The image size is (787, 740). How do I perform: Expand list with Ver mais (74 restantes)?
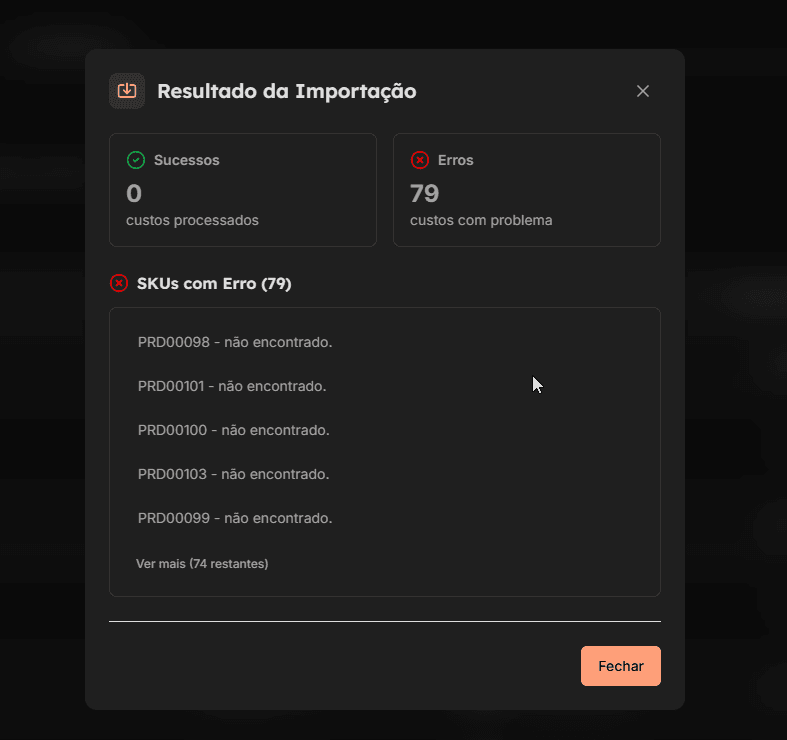click(x=202, y=564)
